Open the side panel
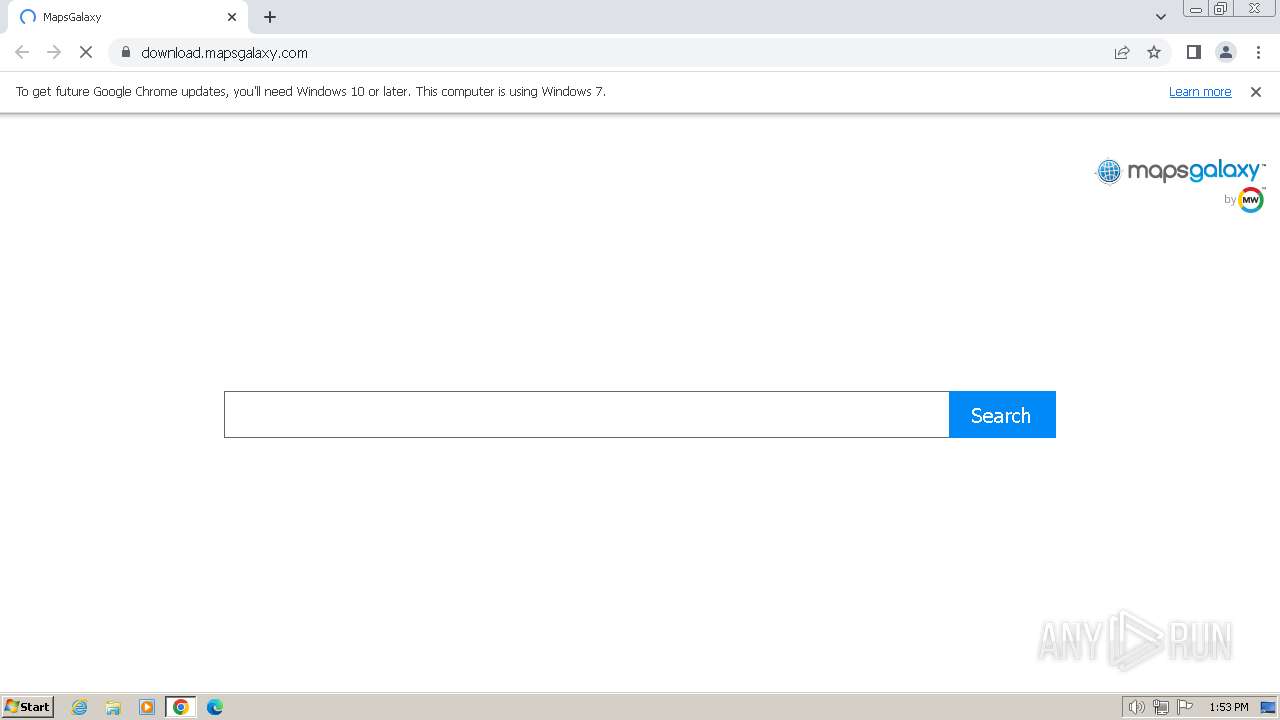The image size is (1280, 720). [x=1193, y=52]
